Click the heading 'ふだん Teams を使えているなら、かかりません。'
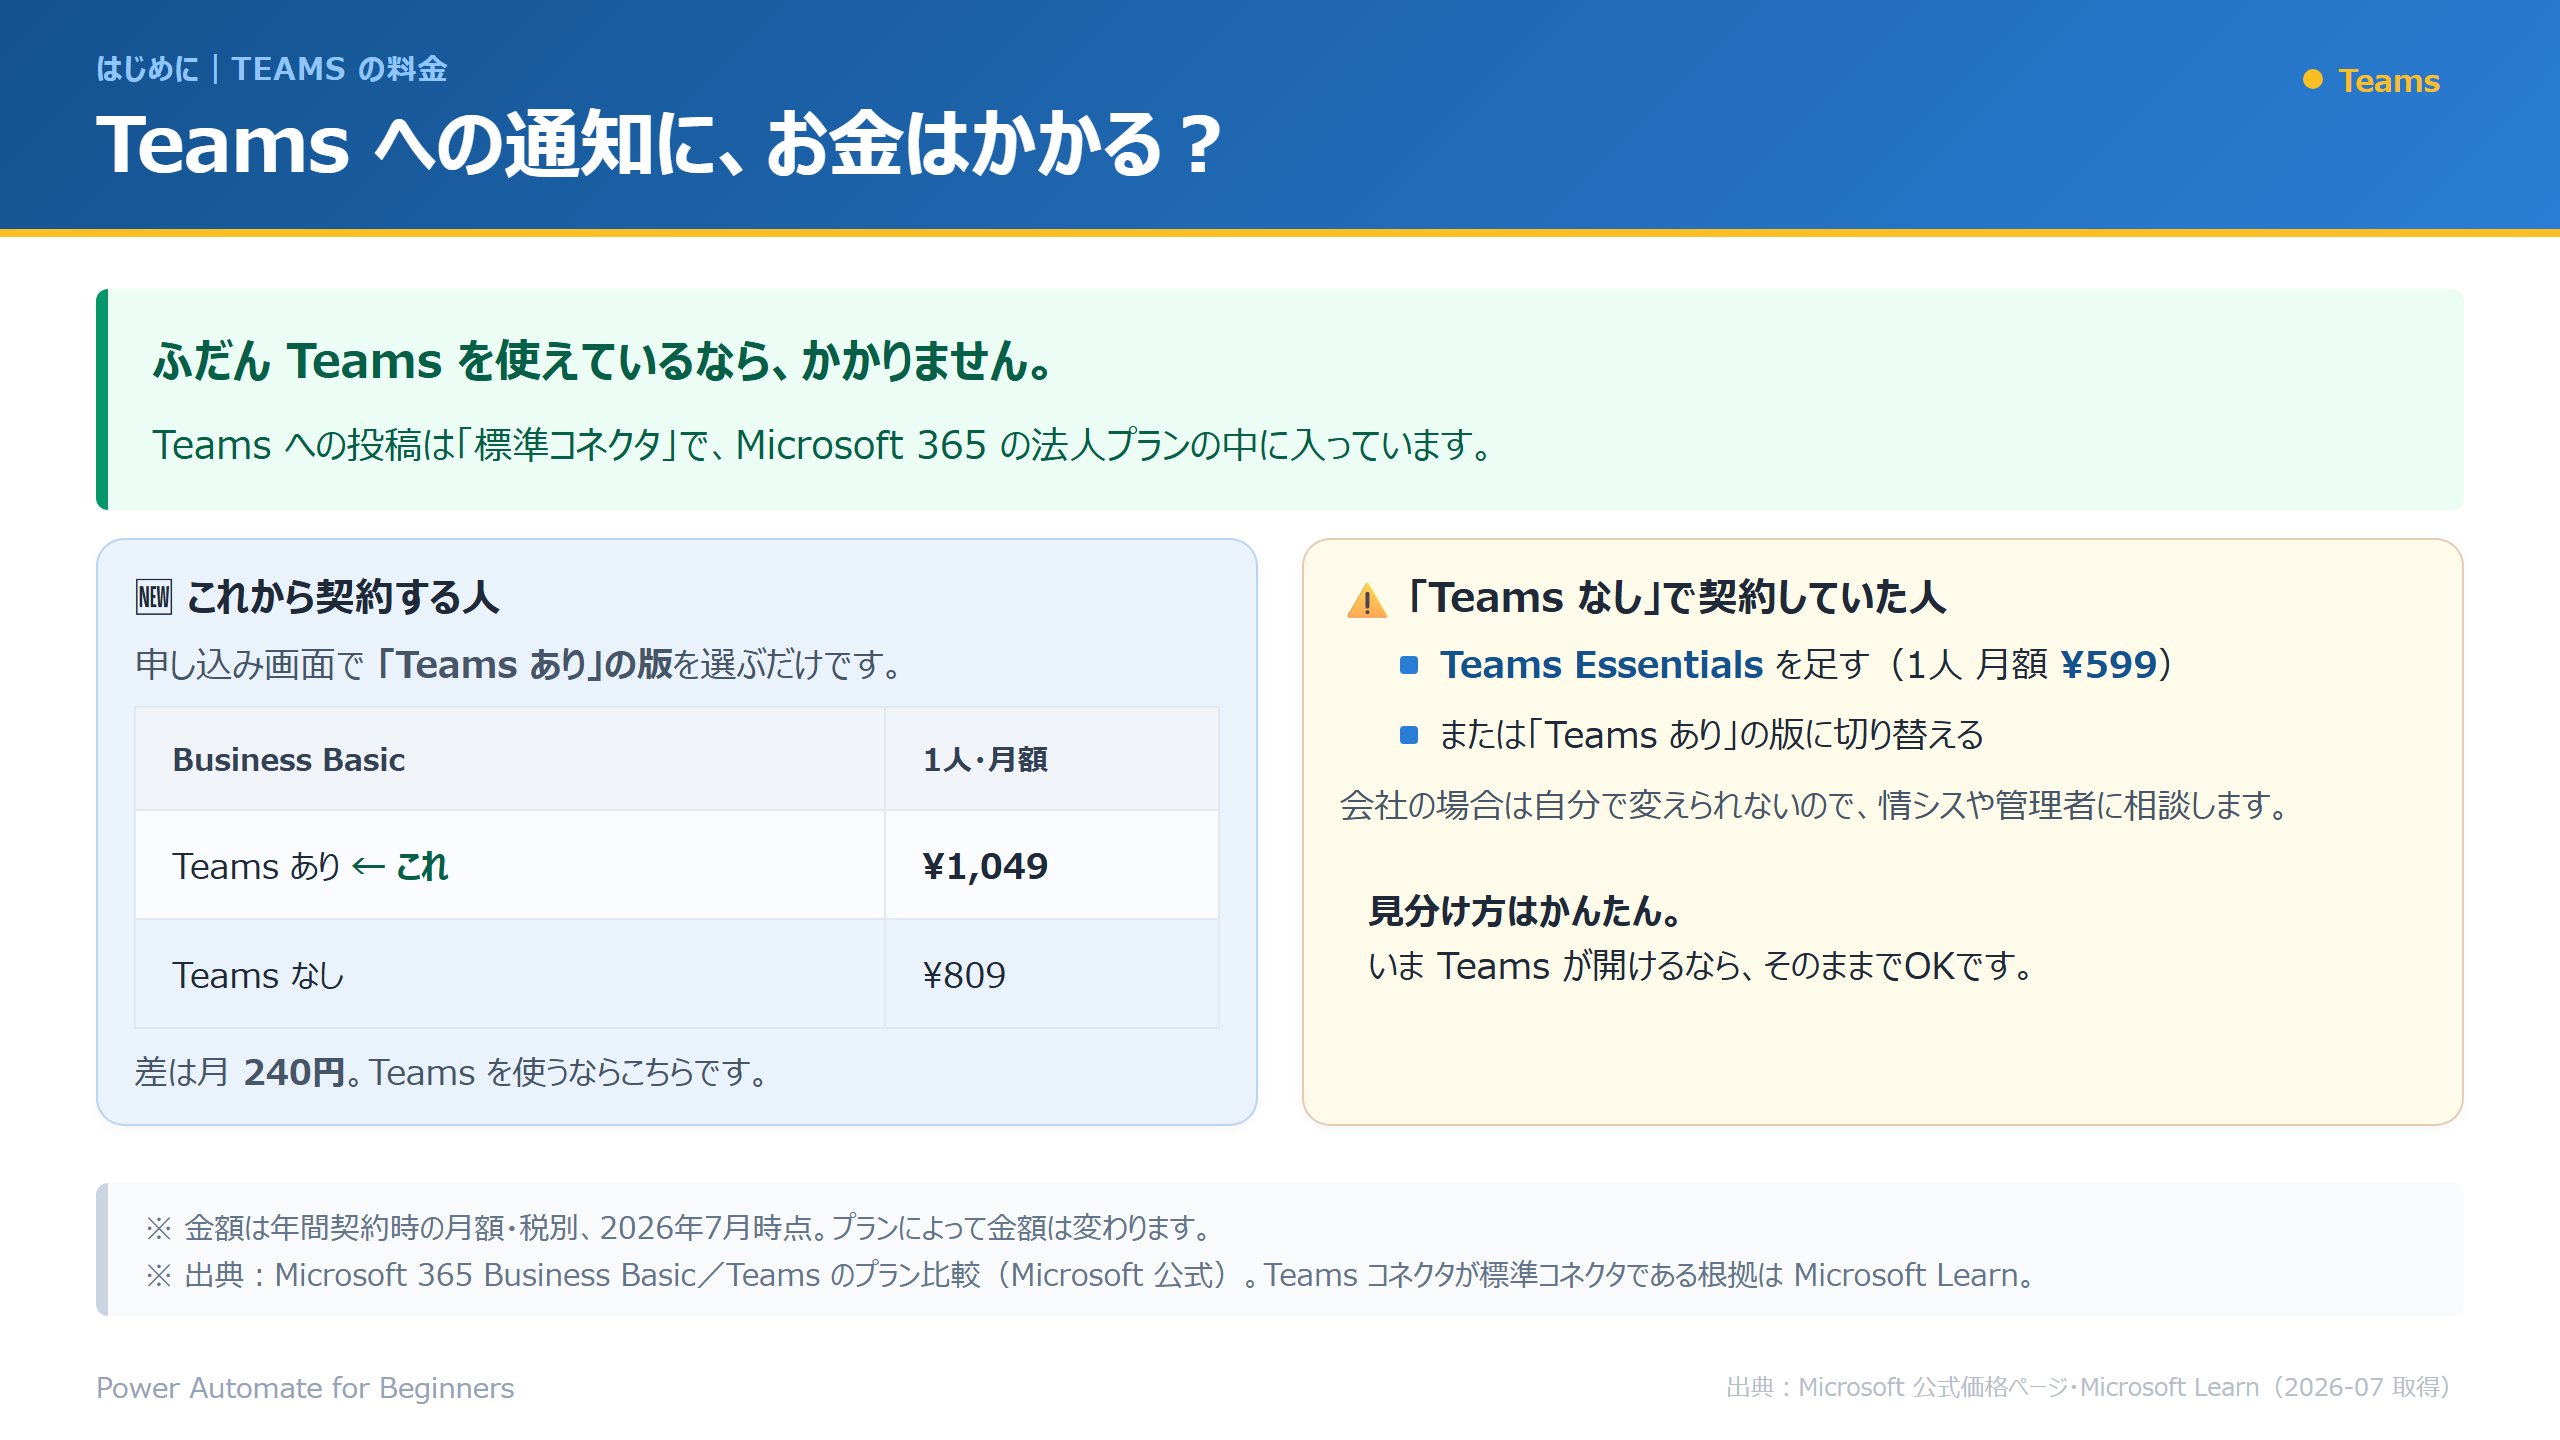This screenshot has height=1440, width=2560. [x=603, y=360]
